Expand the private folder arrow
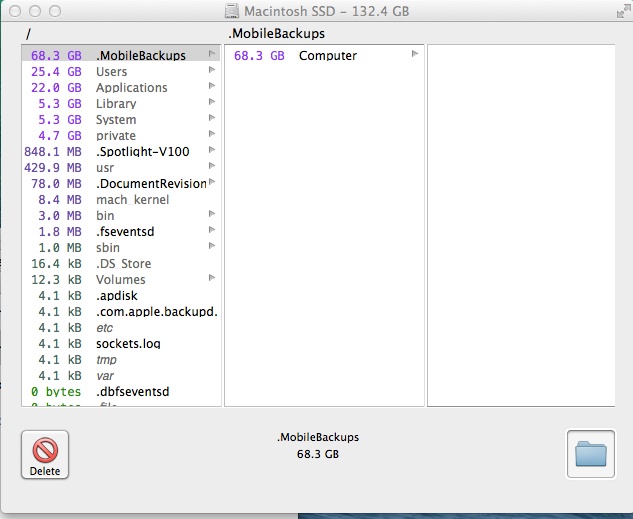633x519 pixels. (212, 134)
